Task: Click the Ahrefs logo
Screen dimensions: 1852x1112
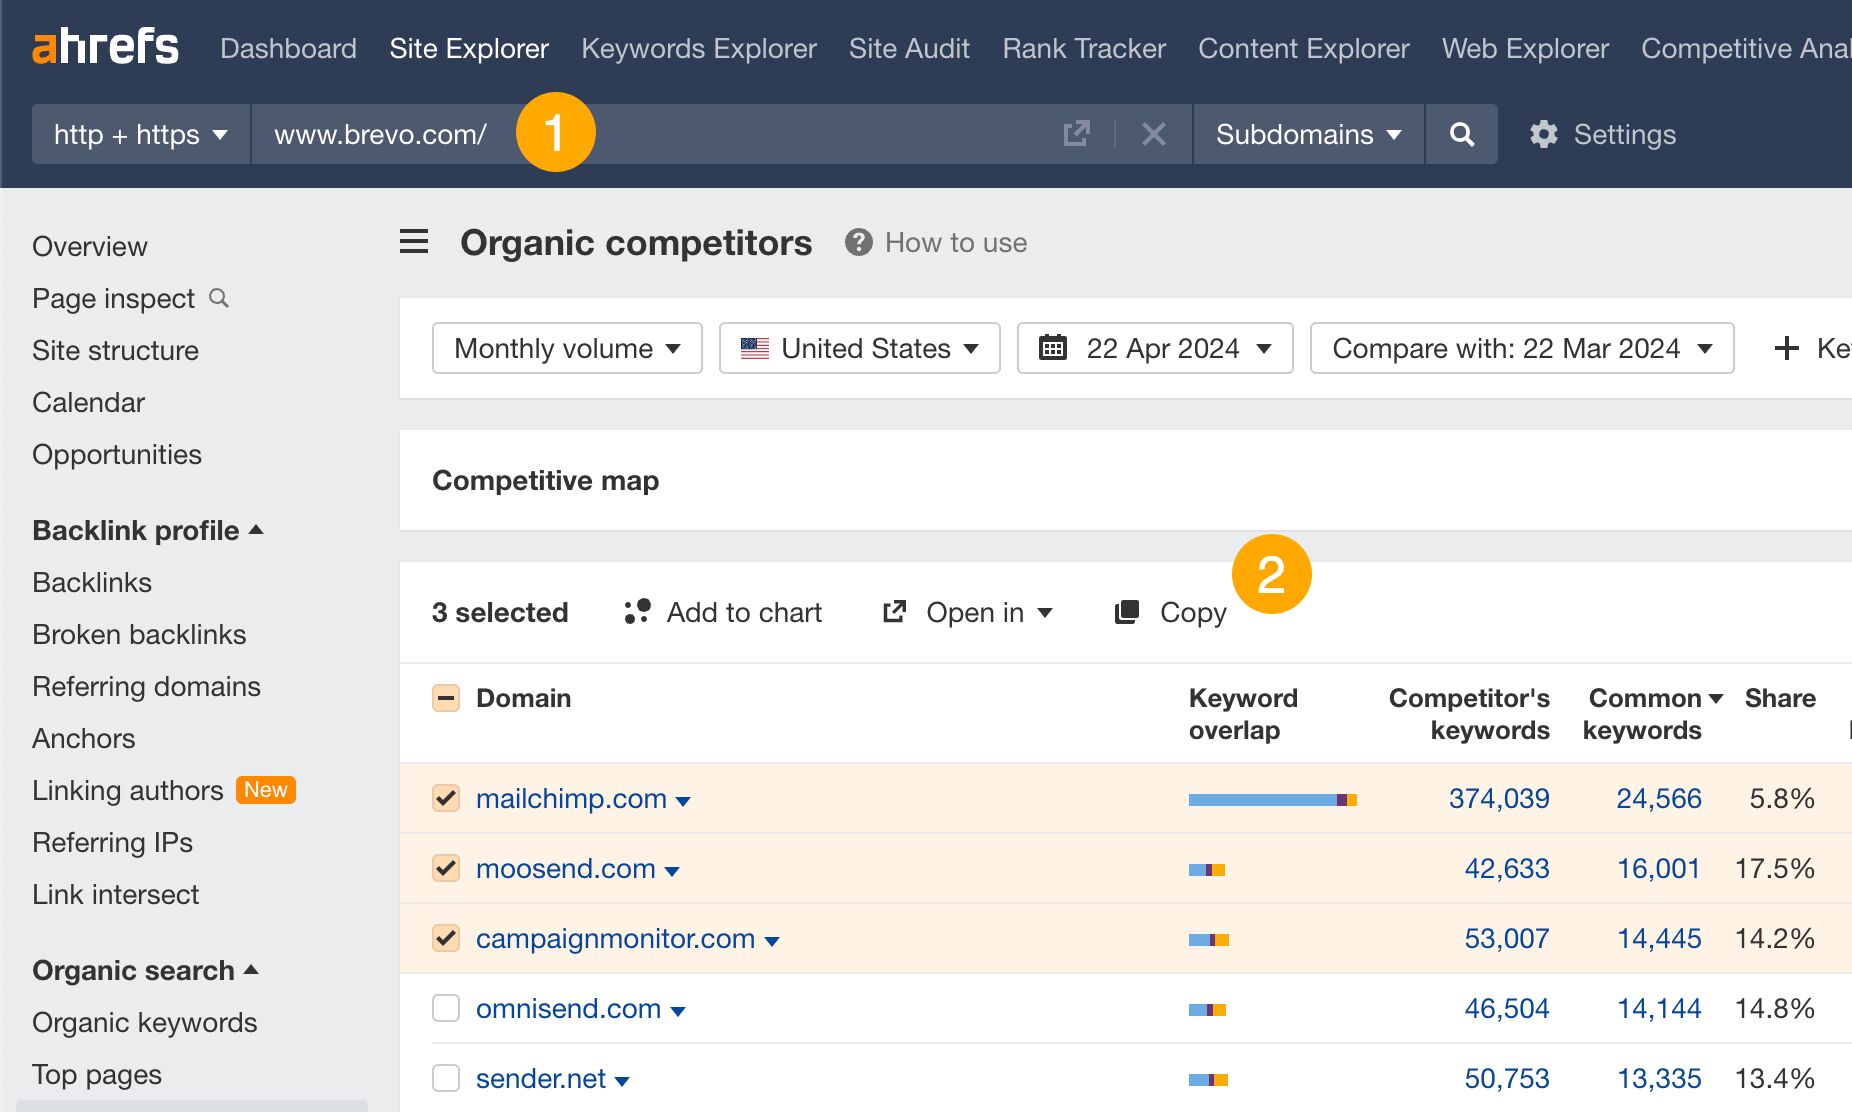Action: [105, 46]
